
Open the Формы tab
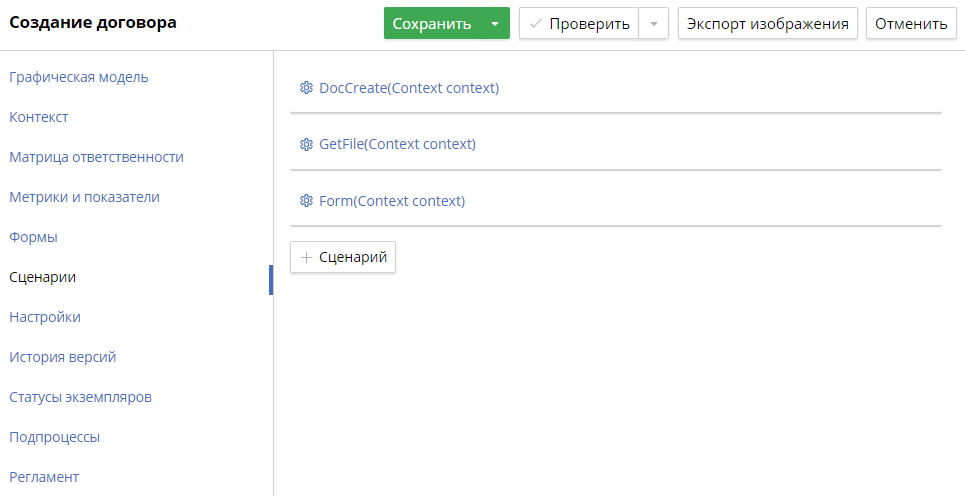click(33, 237)
